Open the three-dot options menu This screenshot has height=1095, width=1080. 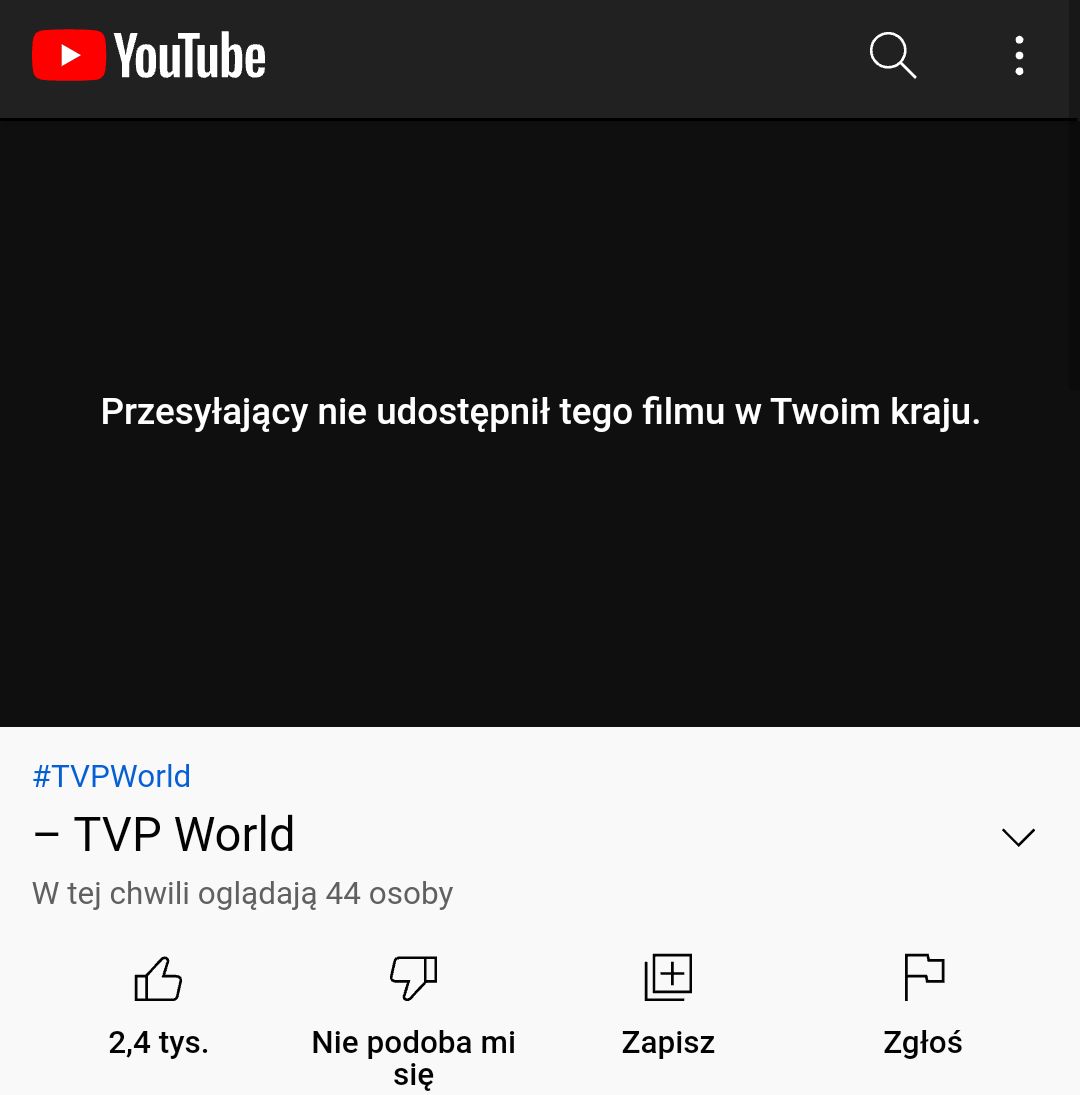tap(1019, 55)
